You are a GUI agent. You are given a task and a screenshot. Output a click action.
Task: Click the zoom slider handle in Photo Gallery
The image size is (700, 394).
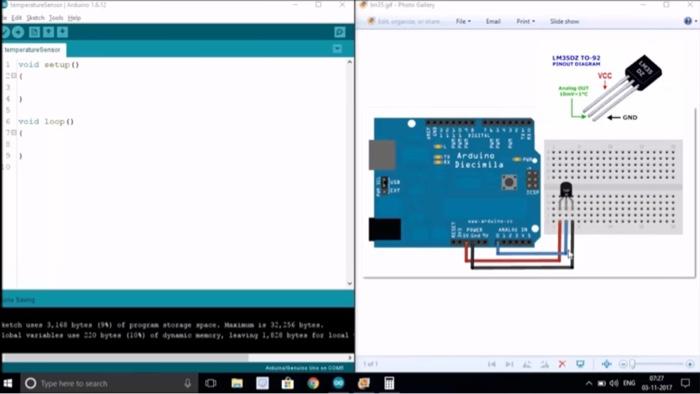coord(632,364)
